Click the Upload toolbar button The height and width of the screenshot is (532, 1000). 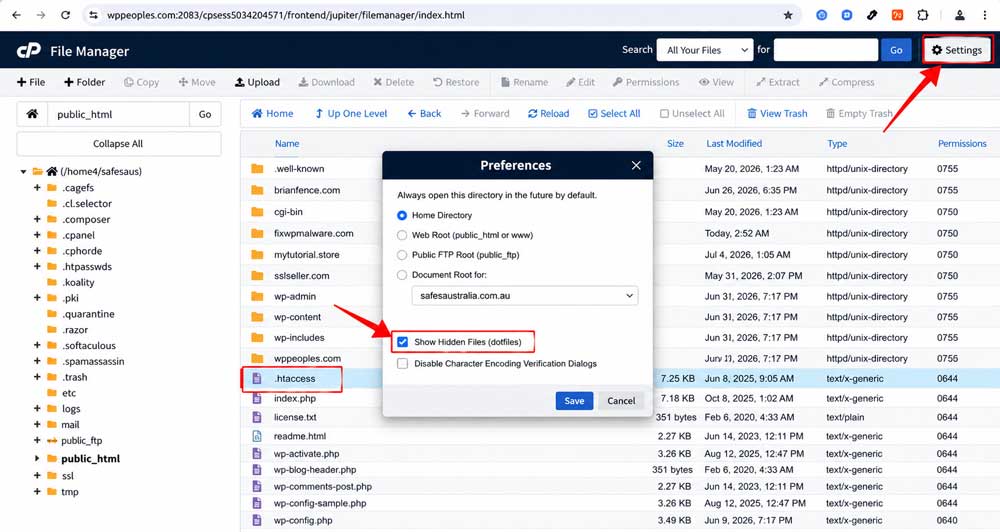[x=257, y=82]
